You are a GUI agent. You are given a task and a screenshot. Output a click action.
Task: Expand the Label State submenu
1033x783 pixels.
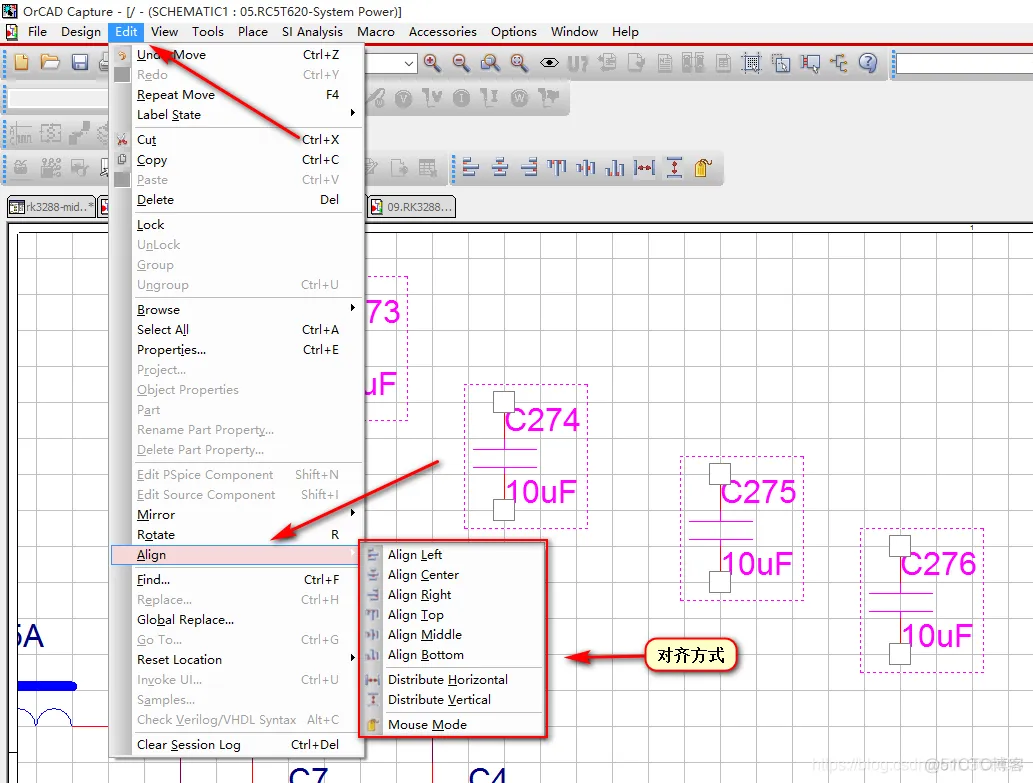click(237, 115)
